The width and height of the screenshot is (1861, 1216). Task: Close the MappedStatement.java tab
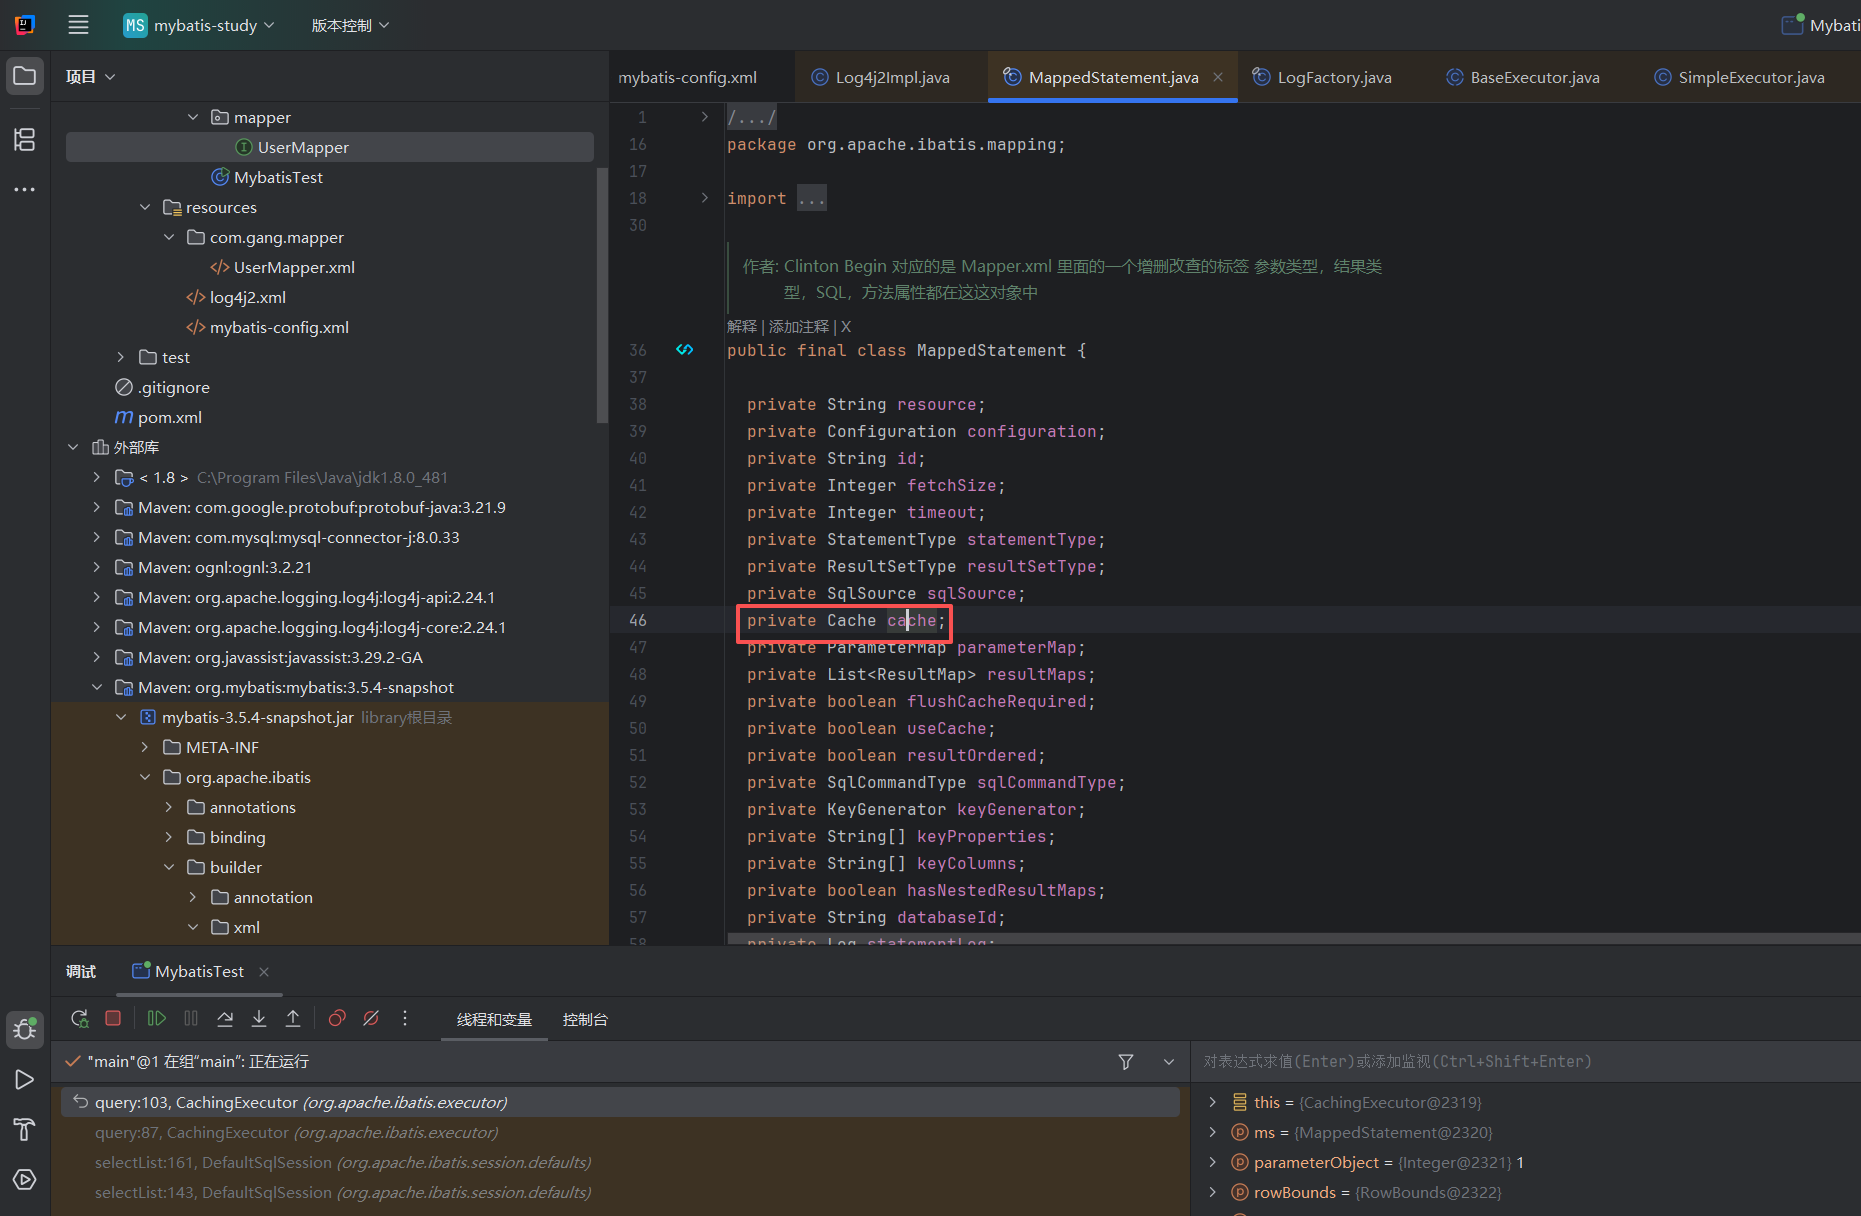point(1218,77)
